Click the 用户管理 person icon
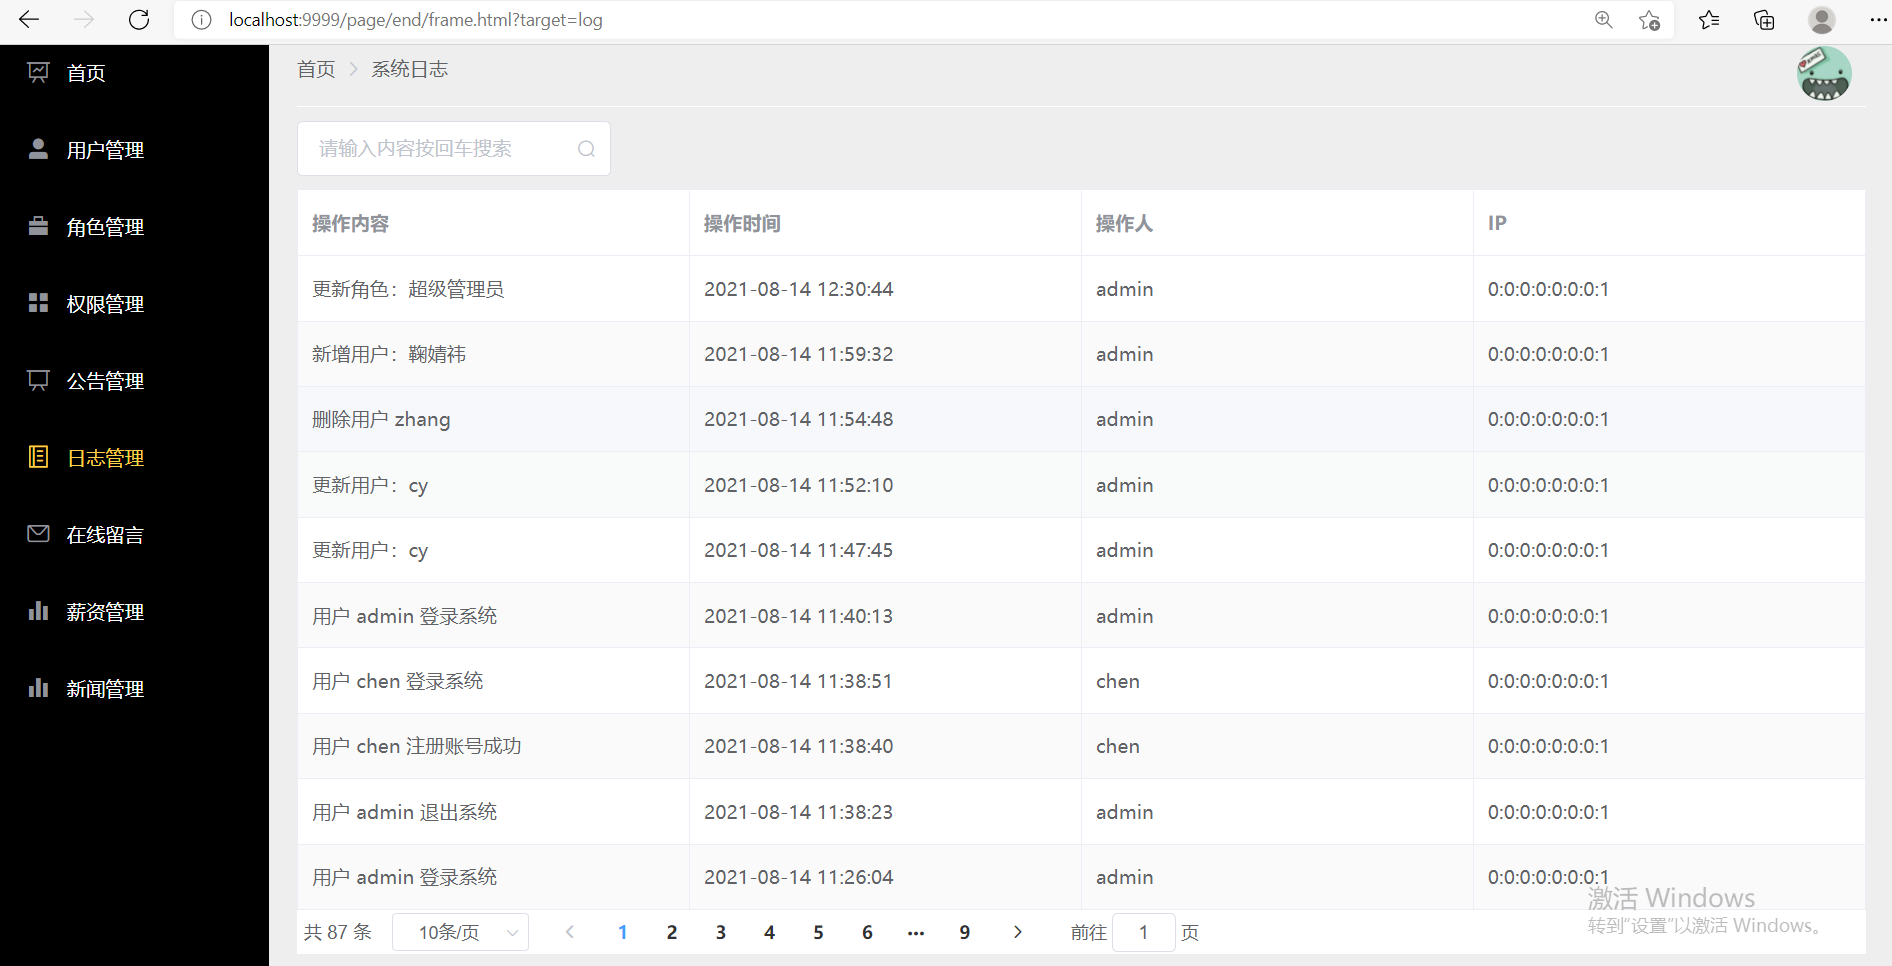This screenshot has height=966, width=1892. coord(38,149)
